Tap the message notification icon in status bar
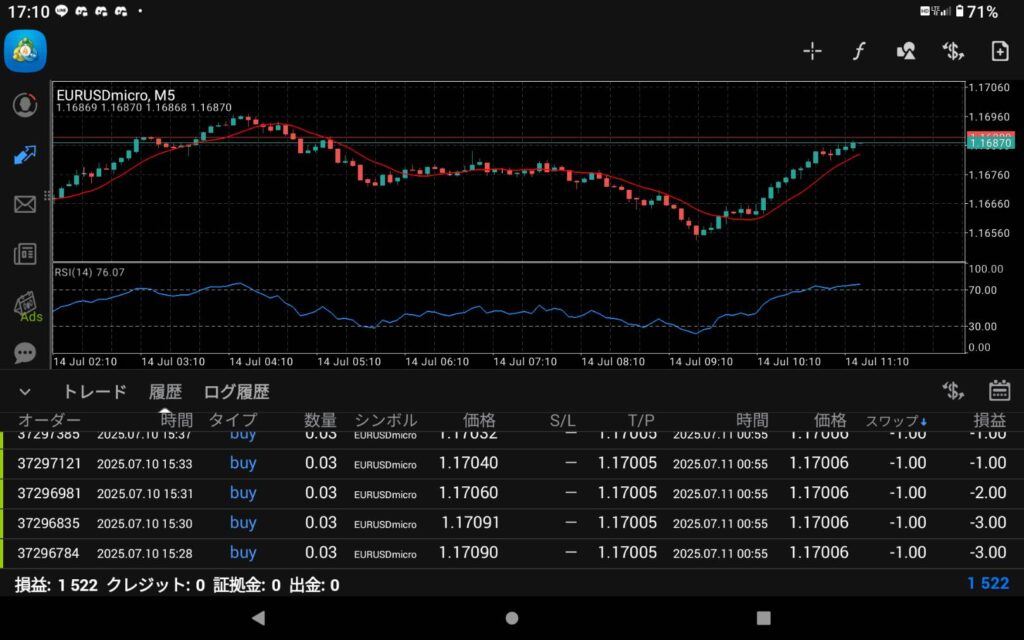Screen dimensions: 1024x640 (62, 11)
